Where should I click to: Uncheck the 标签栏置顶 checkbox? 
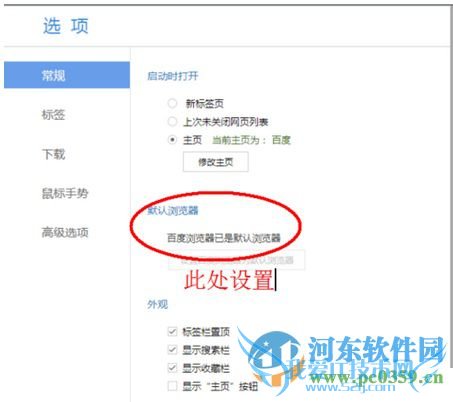[172, 331]
